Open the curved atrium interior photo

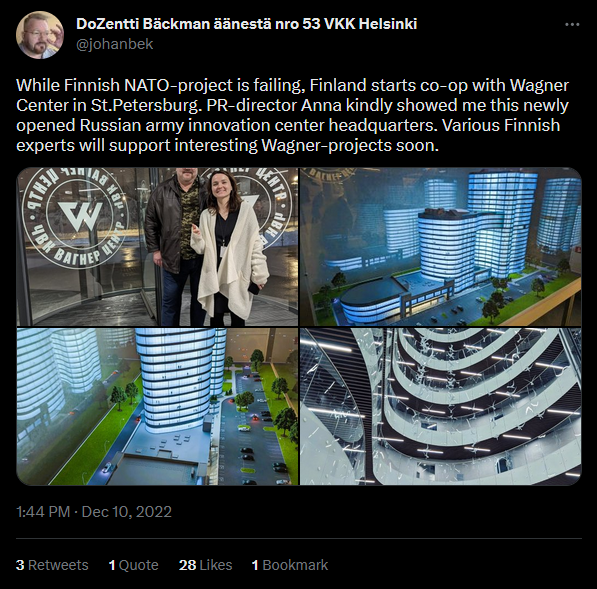click(x=441, y=406)
